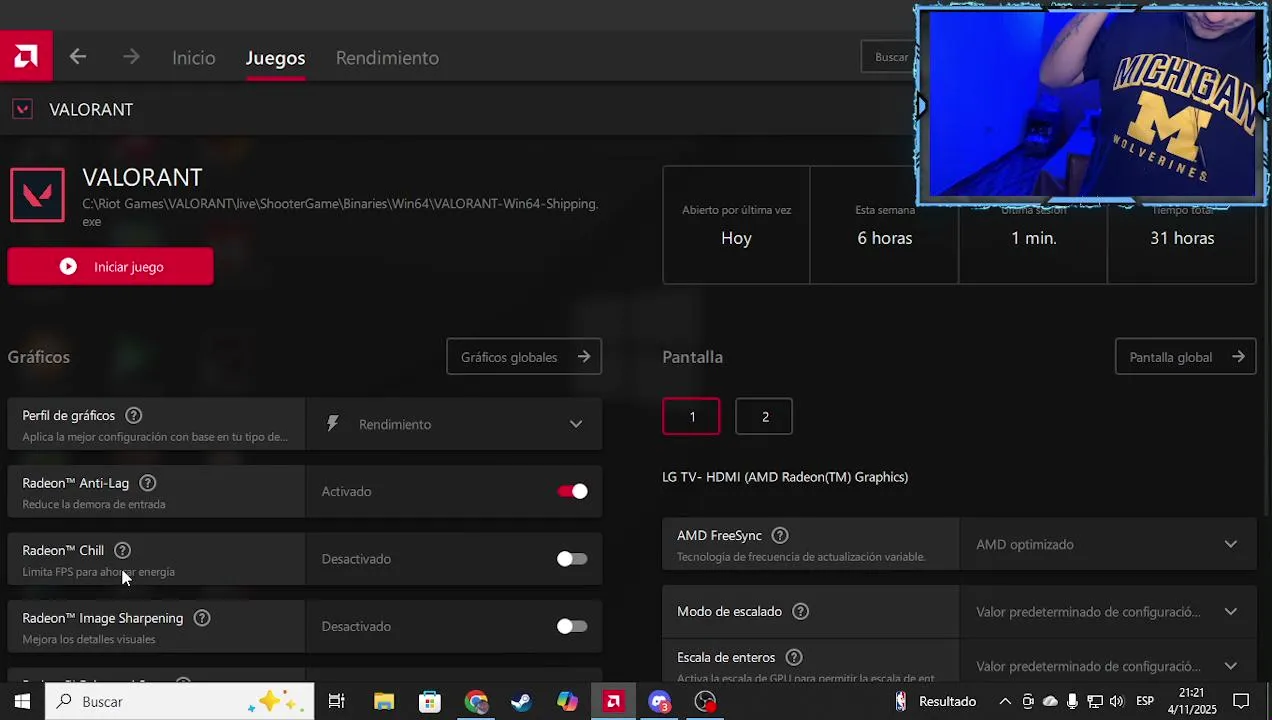Click the VALORANT executable path text
The height and width of the screenshot is (720, 1272).
point(340,212)
